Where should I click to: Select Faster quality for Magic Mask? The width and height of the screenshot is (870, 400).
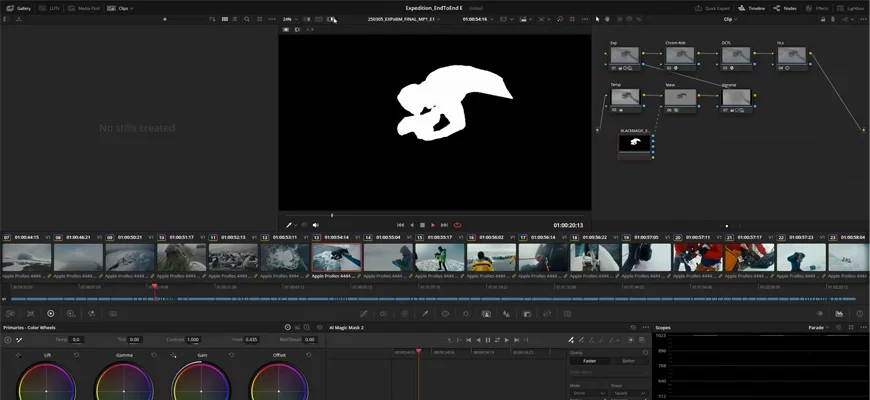pyautogui.click(x=590, y=361)
